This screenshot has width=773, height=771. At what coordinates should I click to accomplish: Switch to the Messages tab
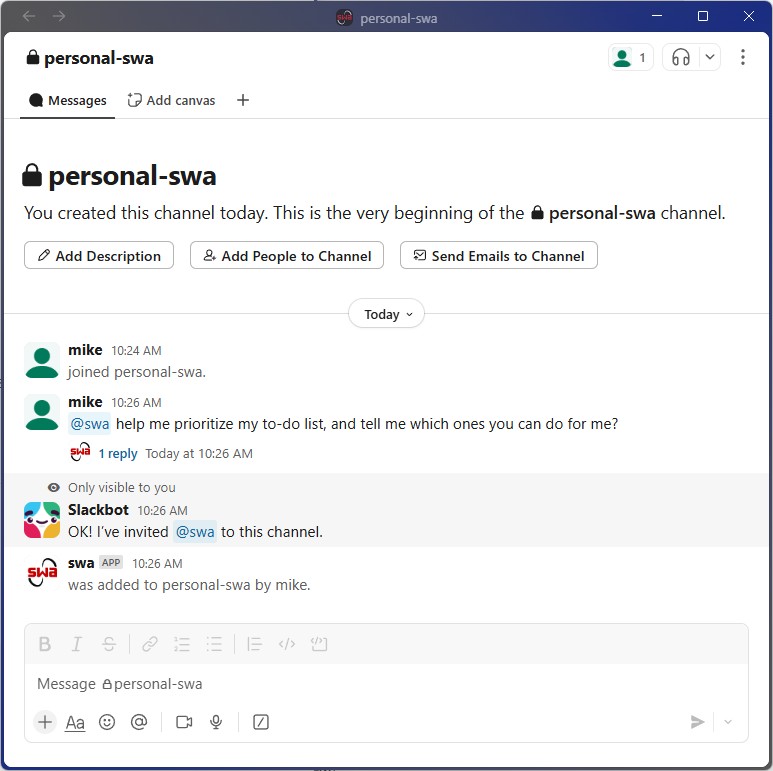(x=68, y=101)
